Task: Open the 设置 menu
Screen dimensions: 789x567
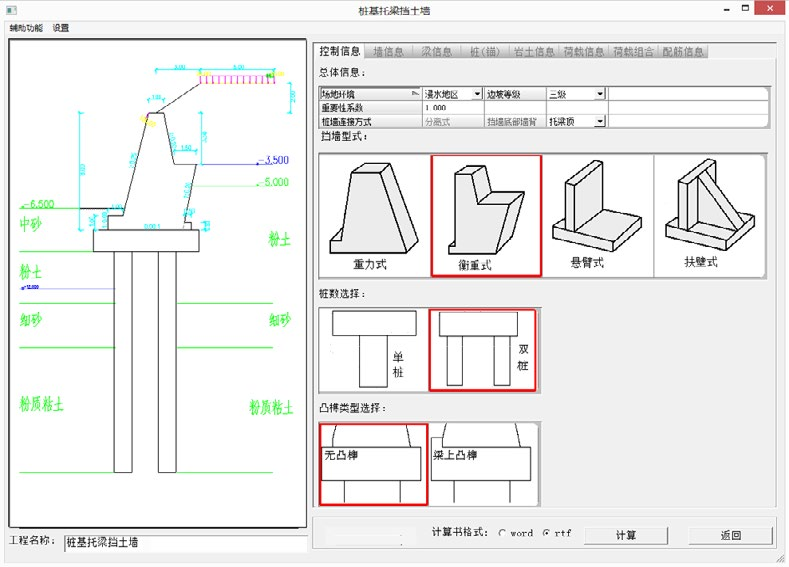Action: coord(62,28)
